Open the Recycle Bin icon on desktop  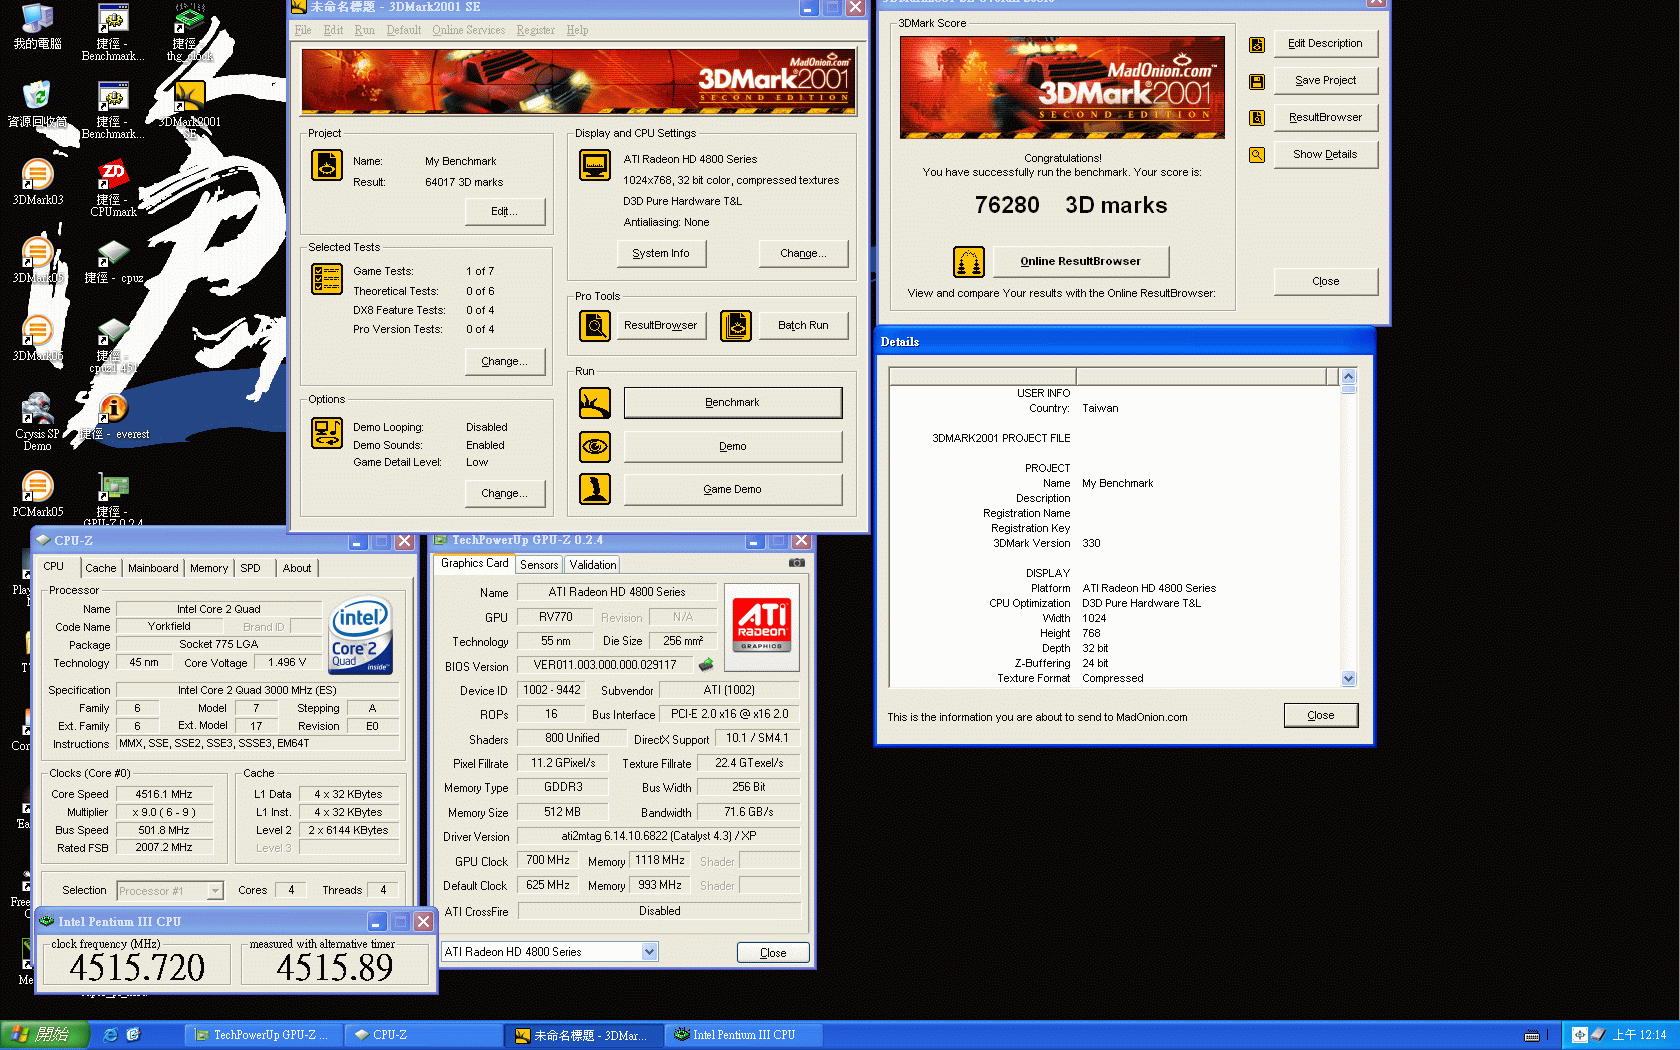(x=37, y=103)
